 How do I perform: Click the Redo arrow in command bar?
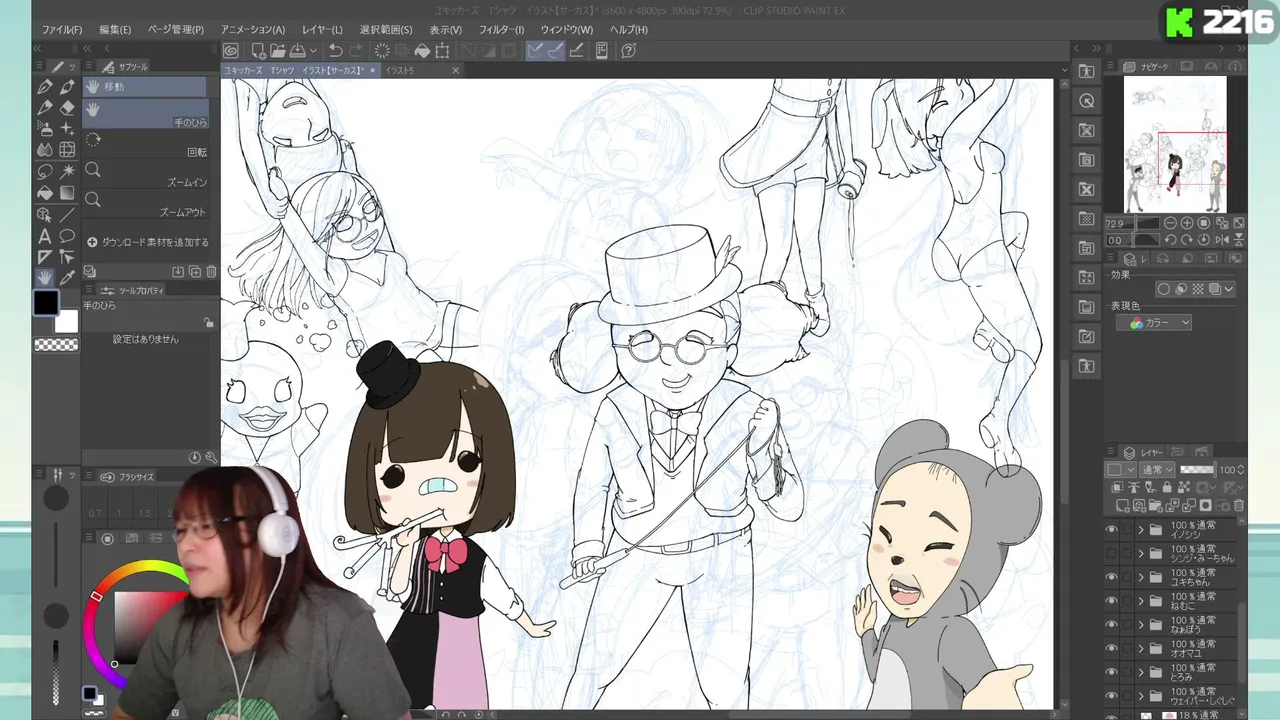(356, 50)
